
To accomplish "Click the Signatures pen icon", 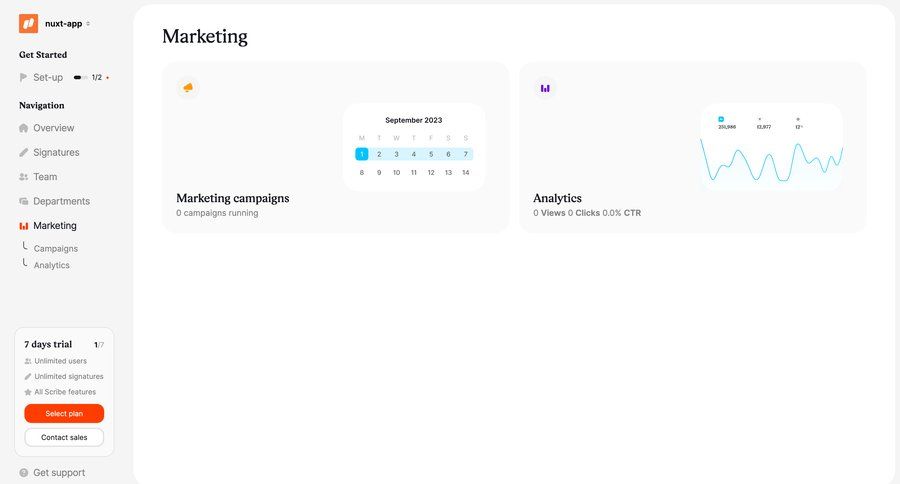I will point(24,153).
